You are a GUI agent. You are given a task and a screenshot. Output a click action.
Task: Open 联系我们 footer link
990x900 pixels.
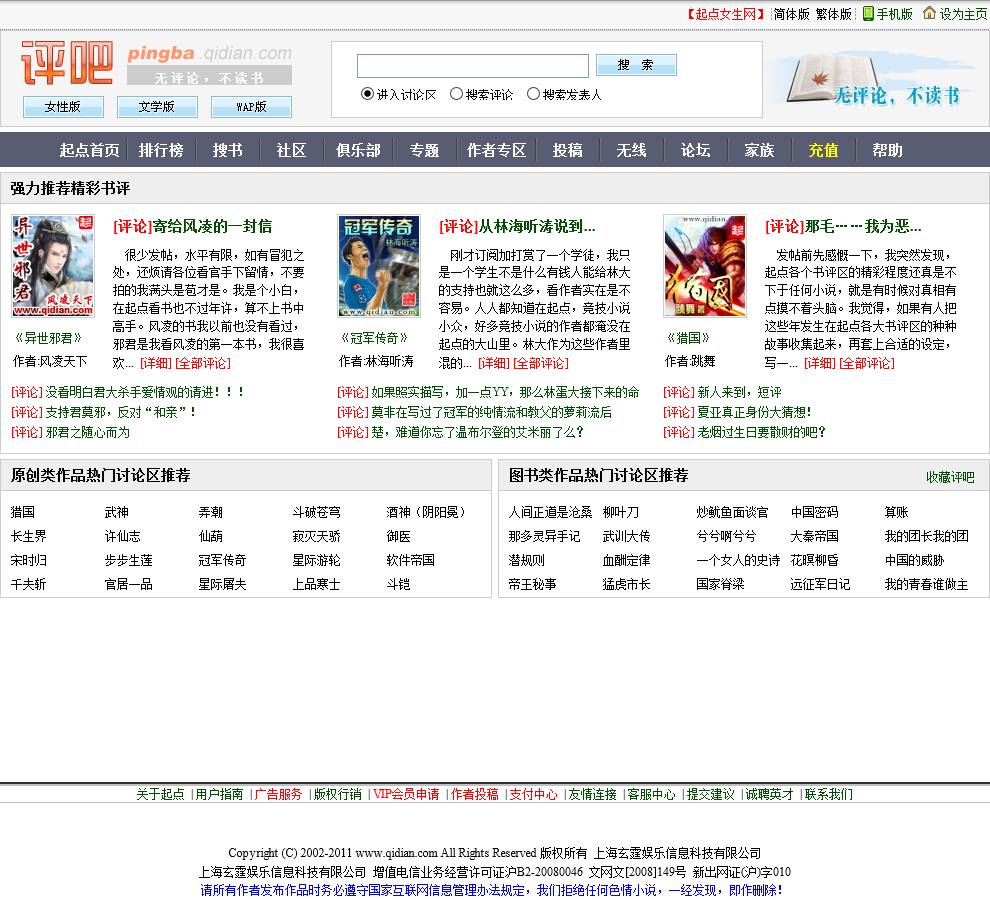[828, 794]
